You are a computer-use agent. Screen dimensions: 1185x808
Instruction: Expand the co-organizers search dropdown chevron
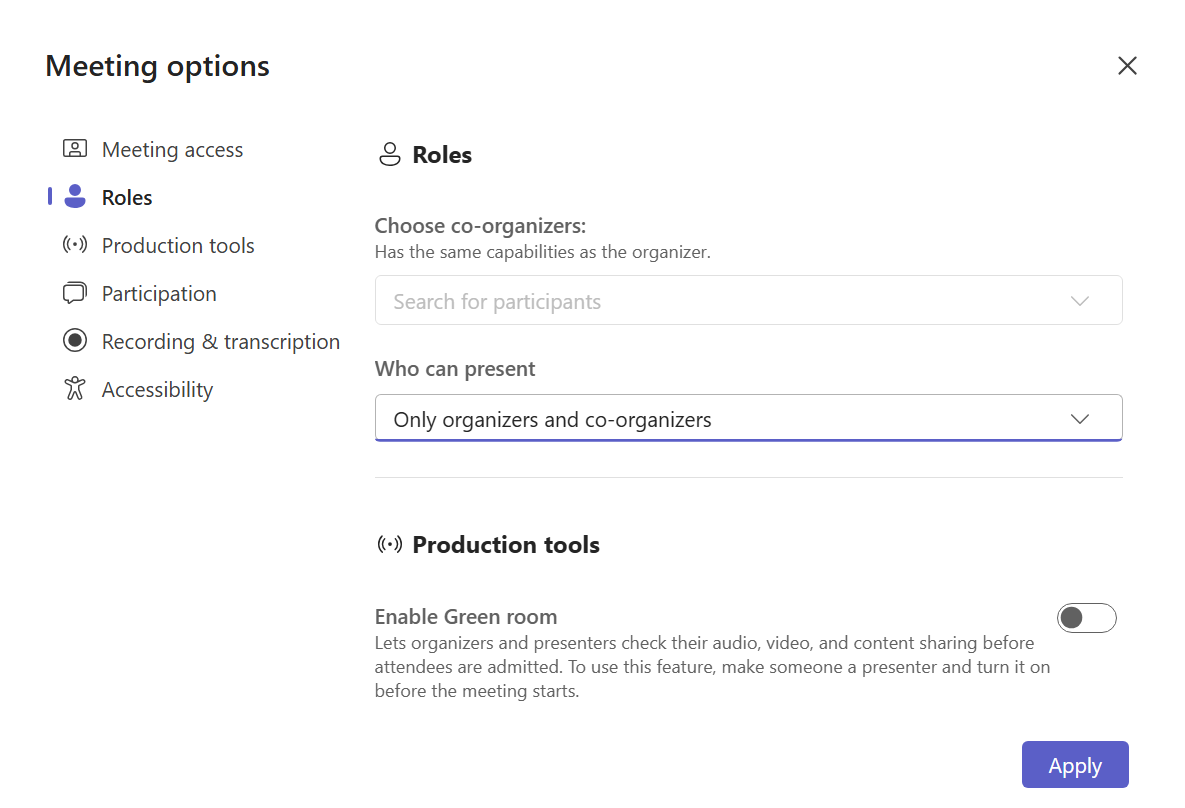coord(1079,301)
